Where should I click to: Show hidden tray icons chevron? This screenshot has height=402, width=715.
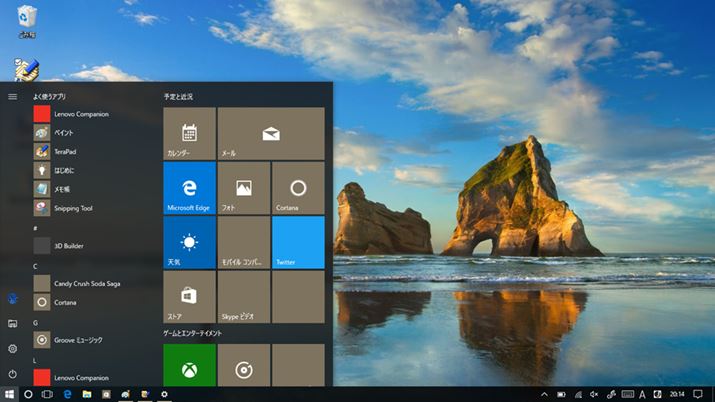pos(544,394)
